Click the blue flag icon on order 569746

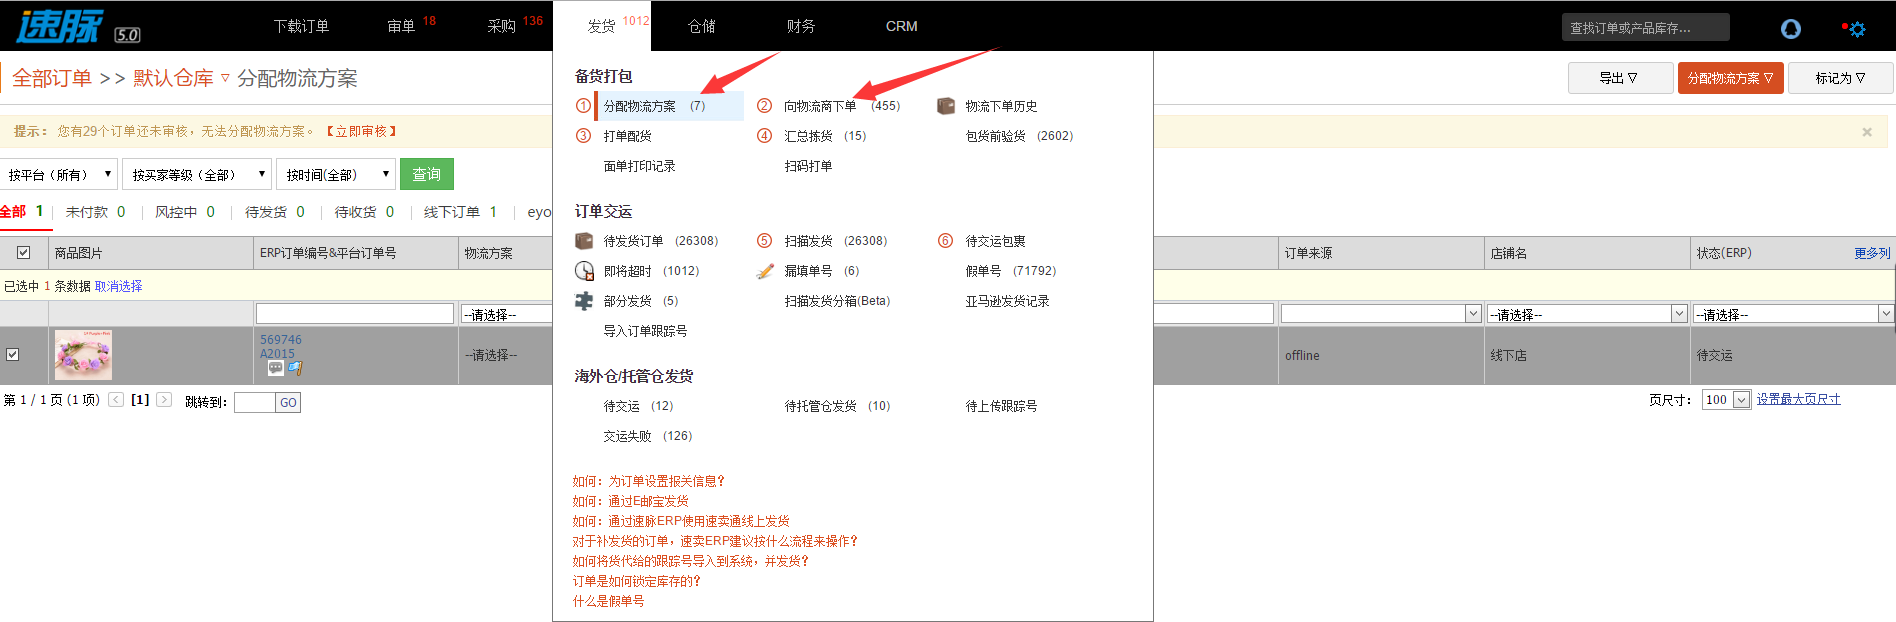click(x=295, y=368)
